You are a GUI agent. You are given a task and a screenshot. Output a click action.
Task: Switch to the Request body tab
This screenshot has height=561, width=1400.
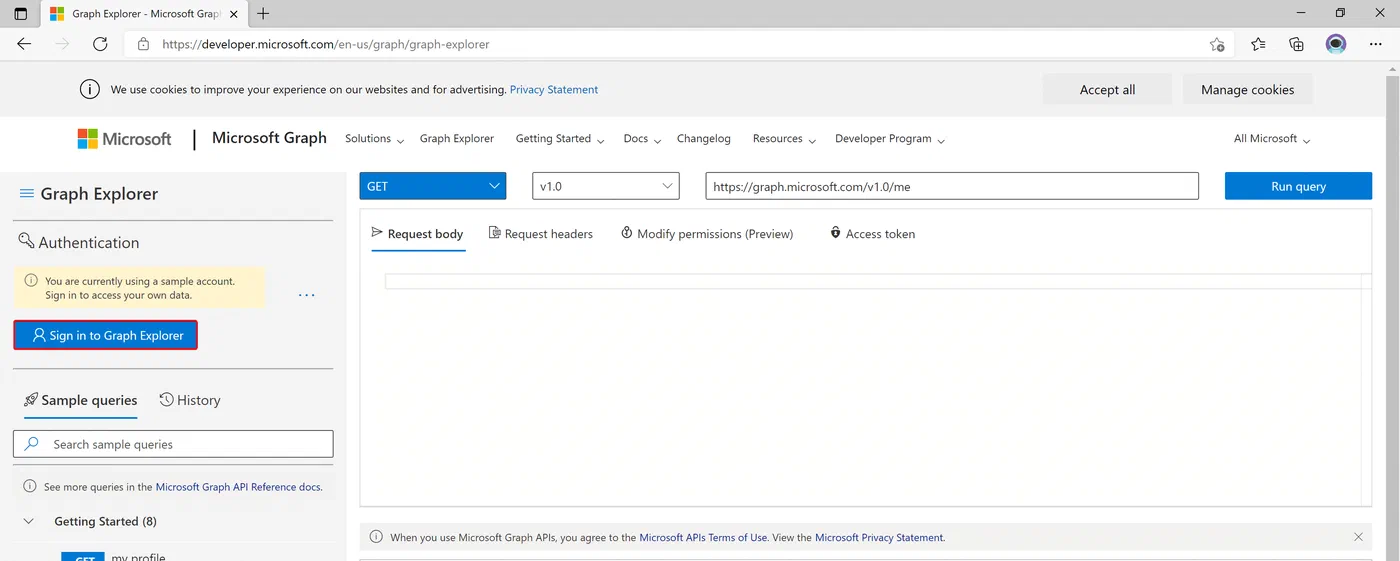click(417, 234)
